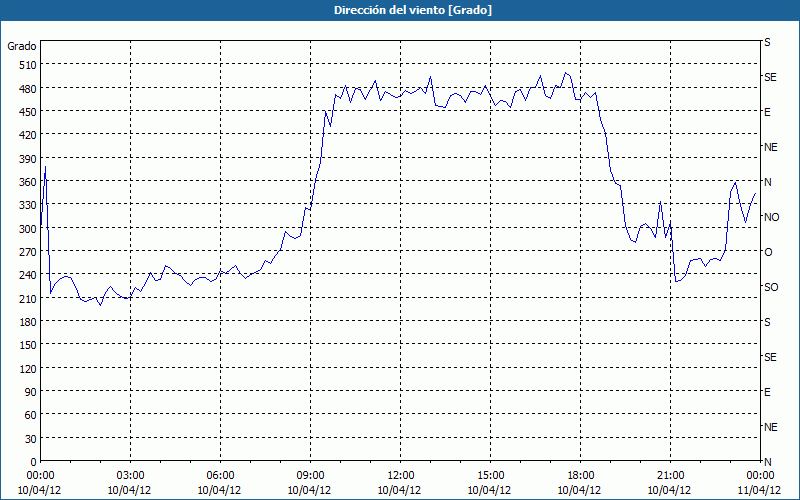Click the 11/04/12 date label

[x=760, y=490]
